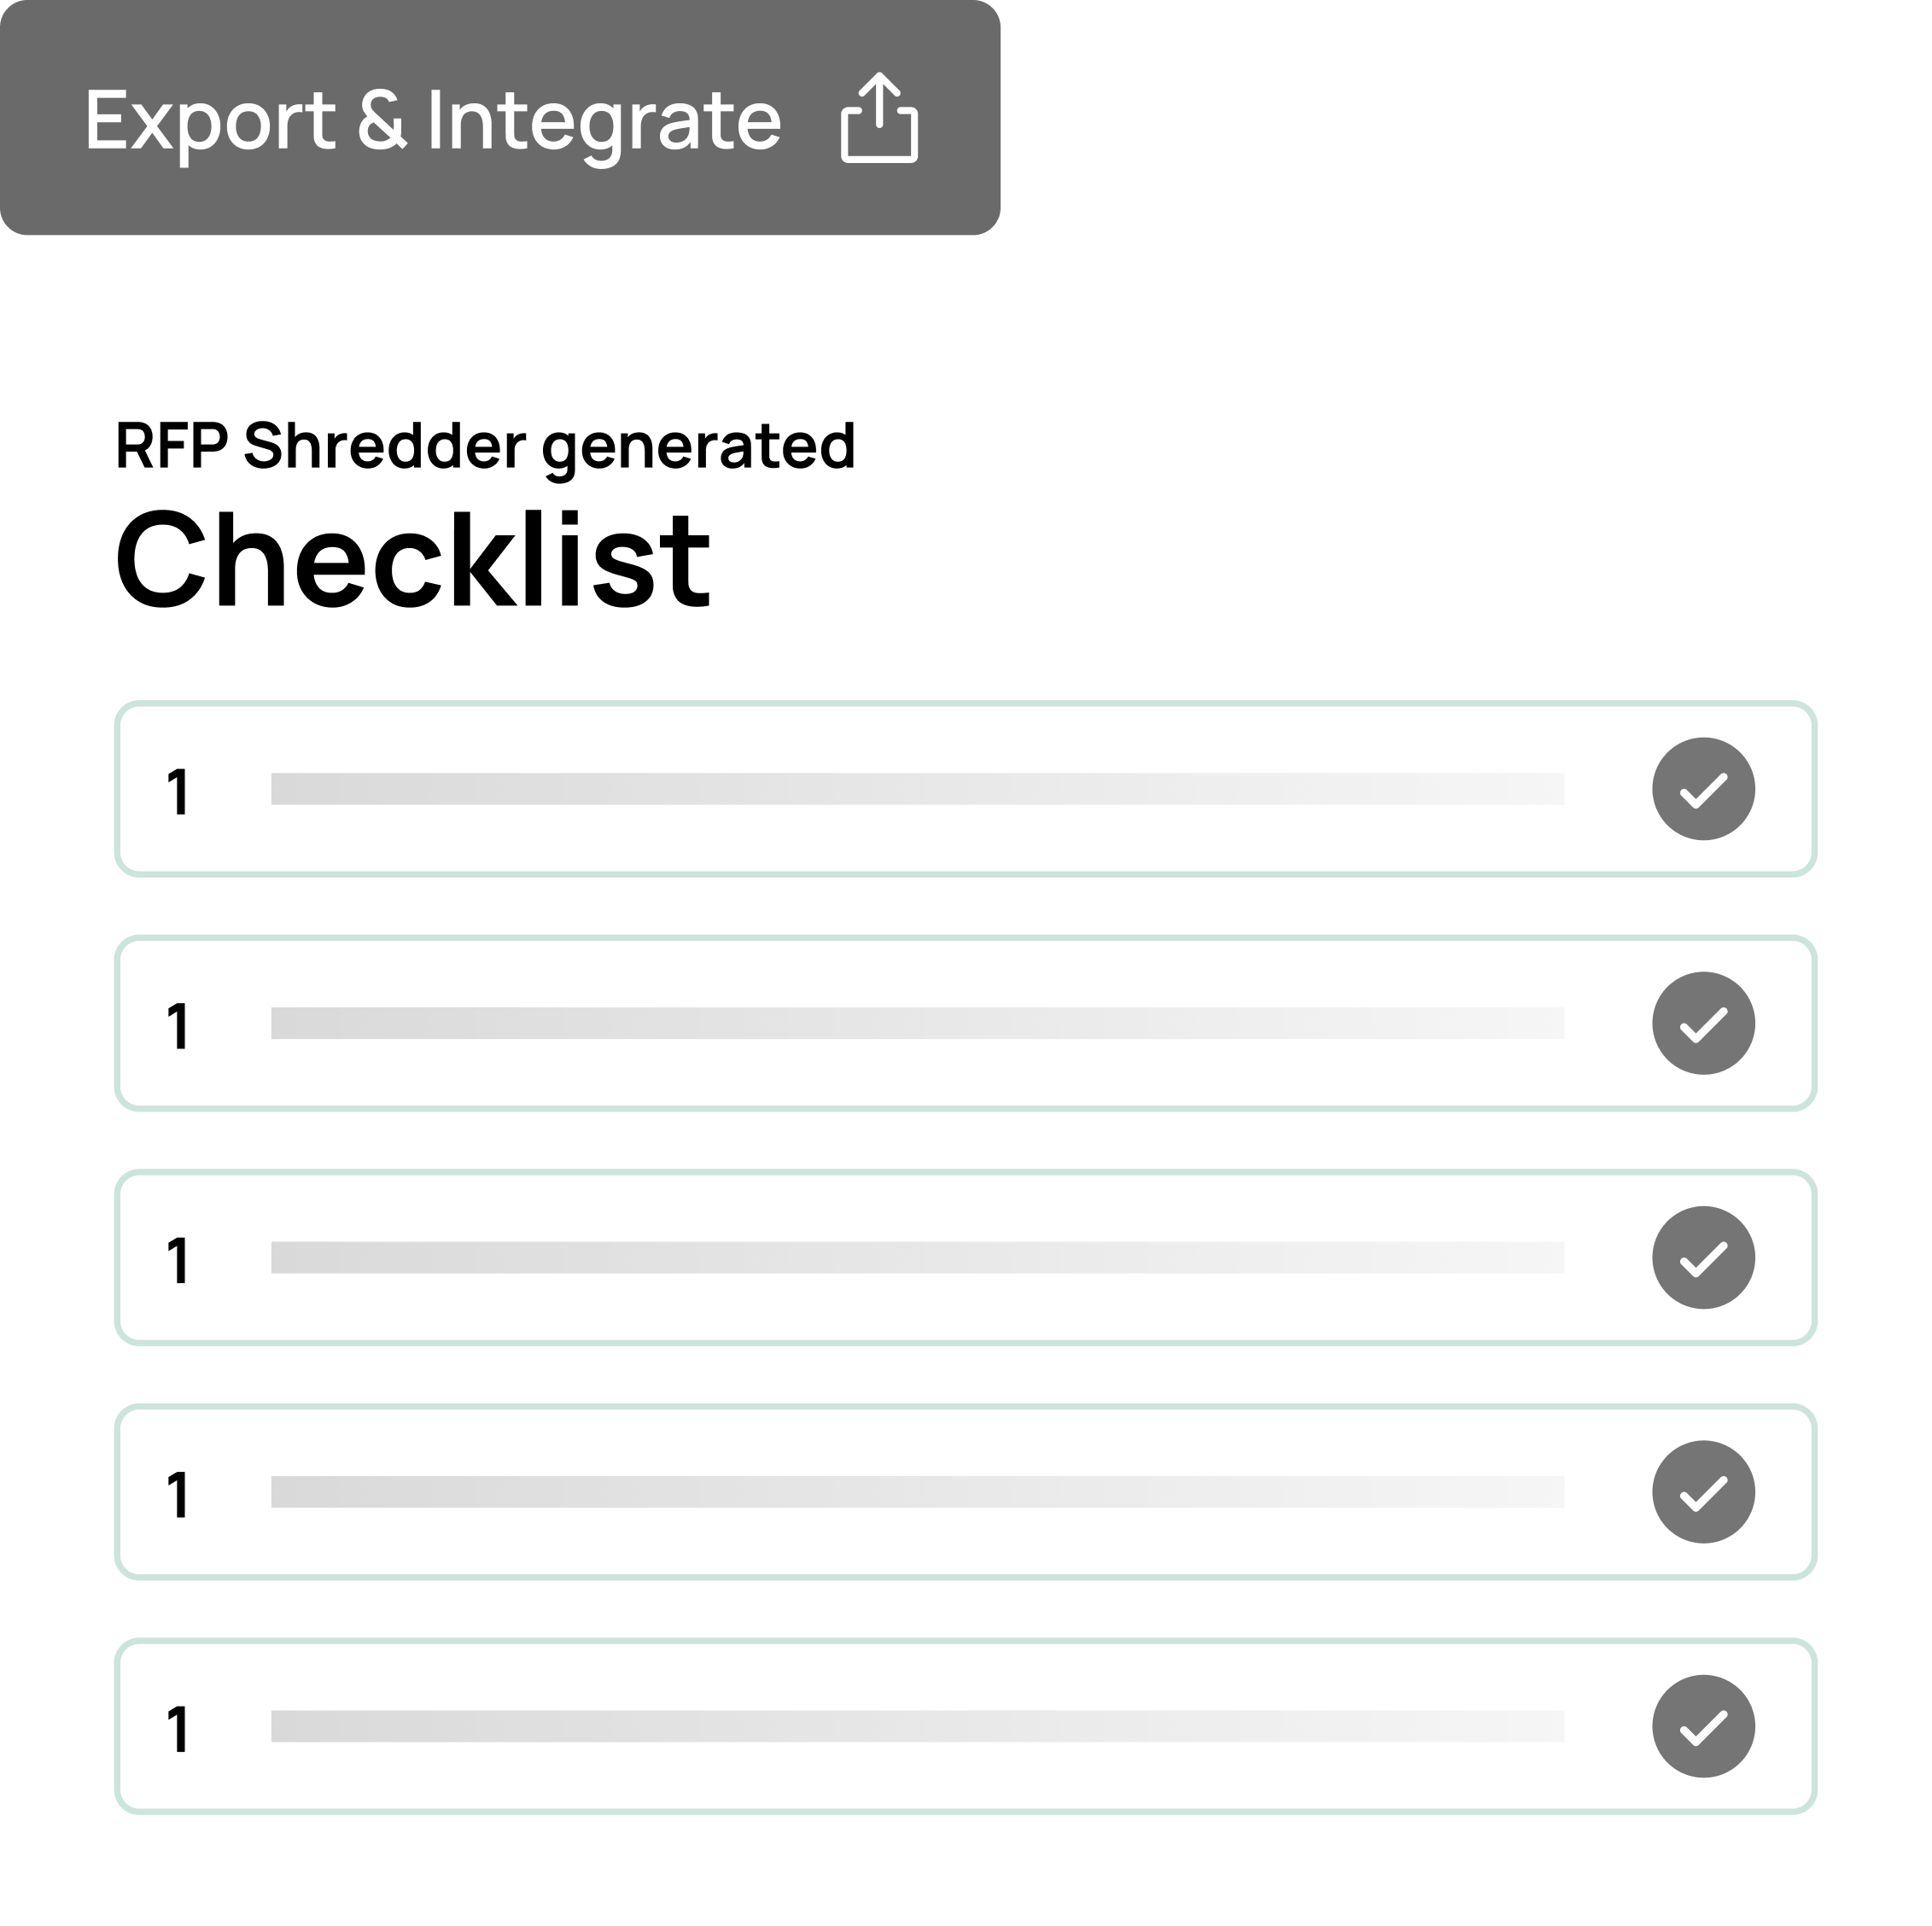Screen dimensions: 1932x1926
Task: Click the RFP Shredder generated subtitle
Action: pos(485,445)
